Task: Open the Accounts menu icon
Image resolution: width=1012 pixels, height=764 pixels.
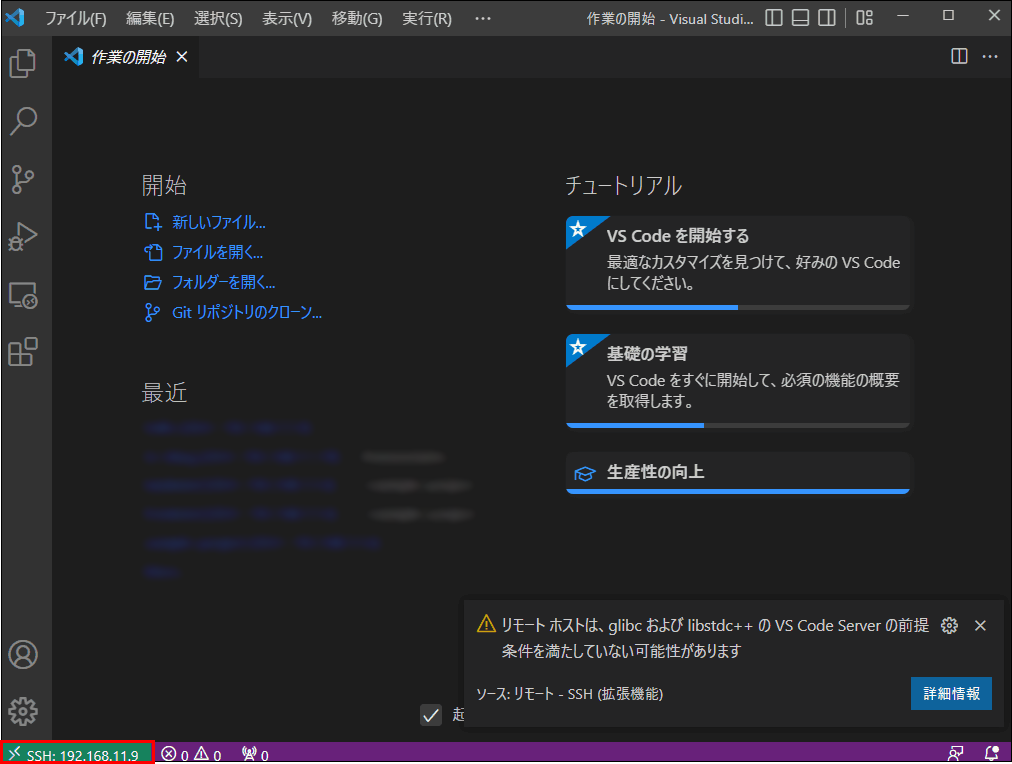Action: tap(23, 654)
